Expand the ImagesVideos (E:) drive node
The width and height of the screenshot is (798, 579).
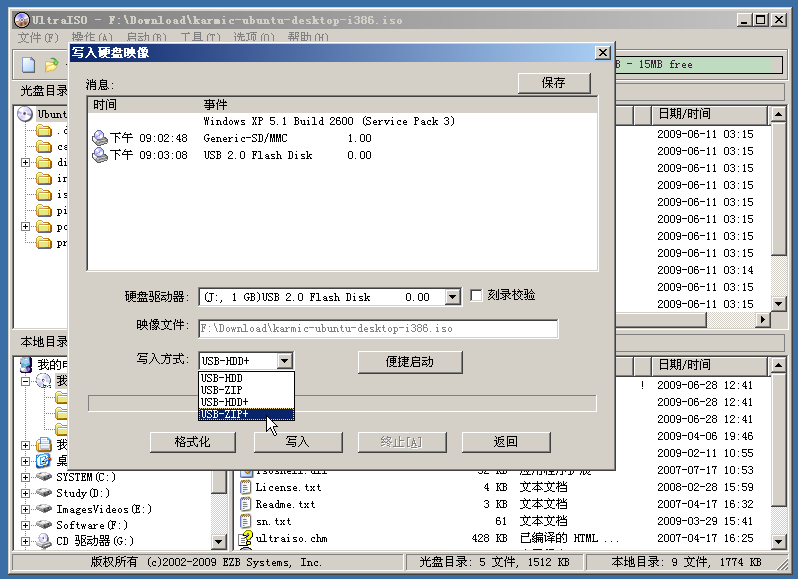[25, 509]
